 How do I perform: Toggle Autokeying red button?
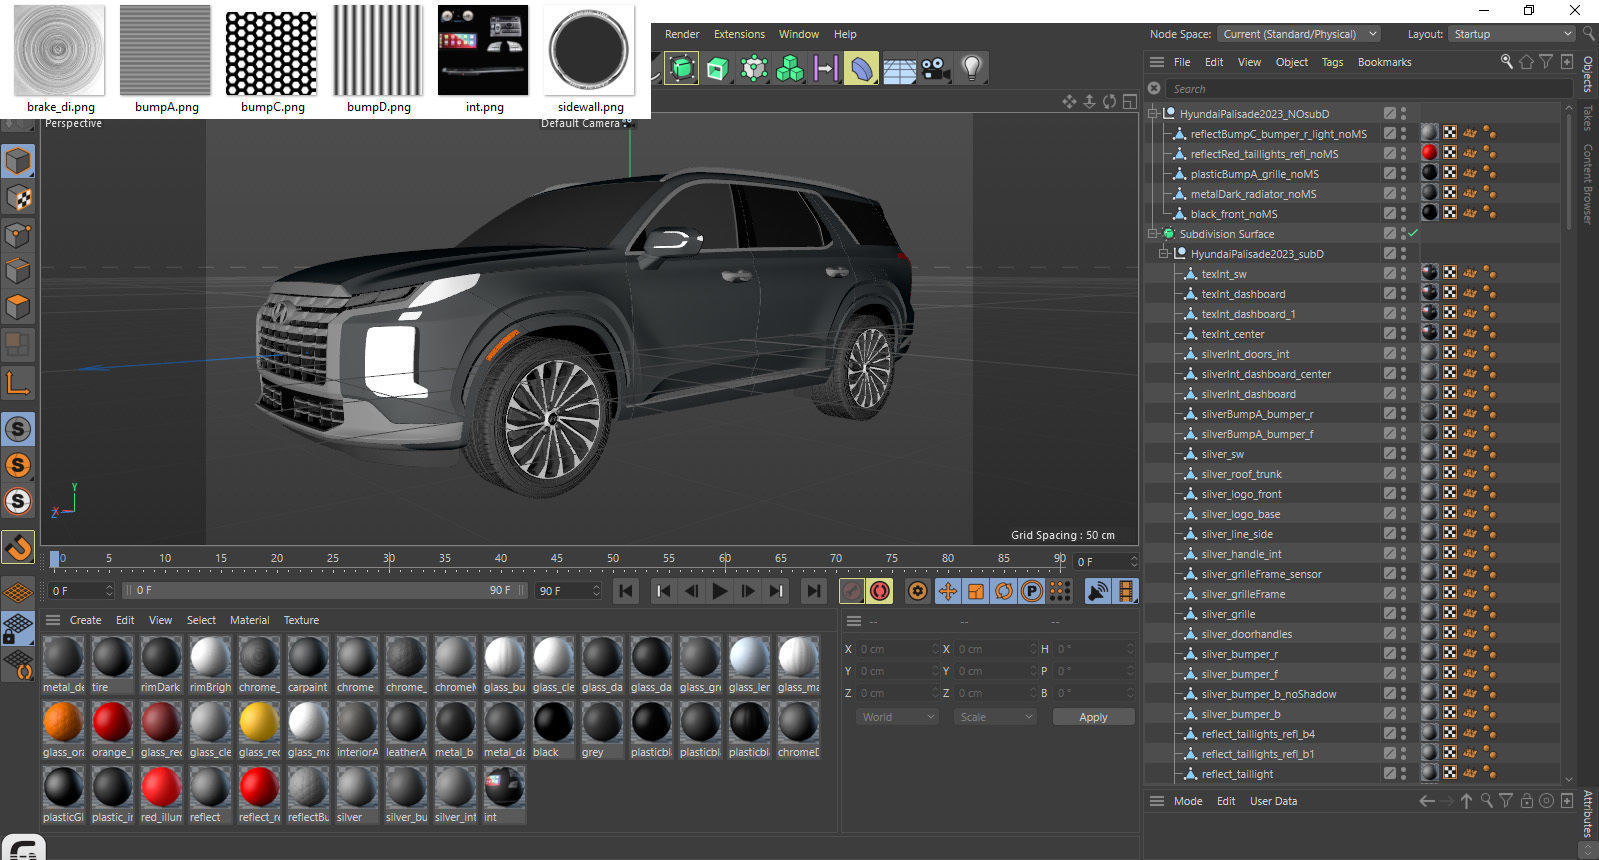pos(880,591)
